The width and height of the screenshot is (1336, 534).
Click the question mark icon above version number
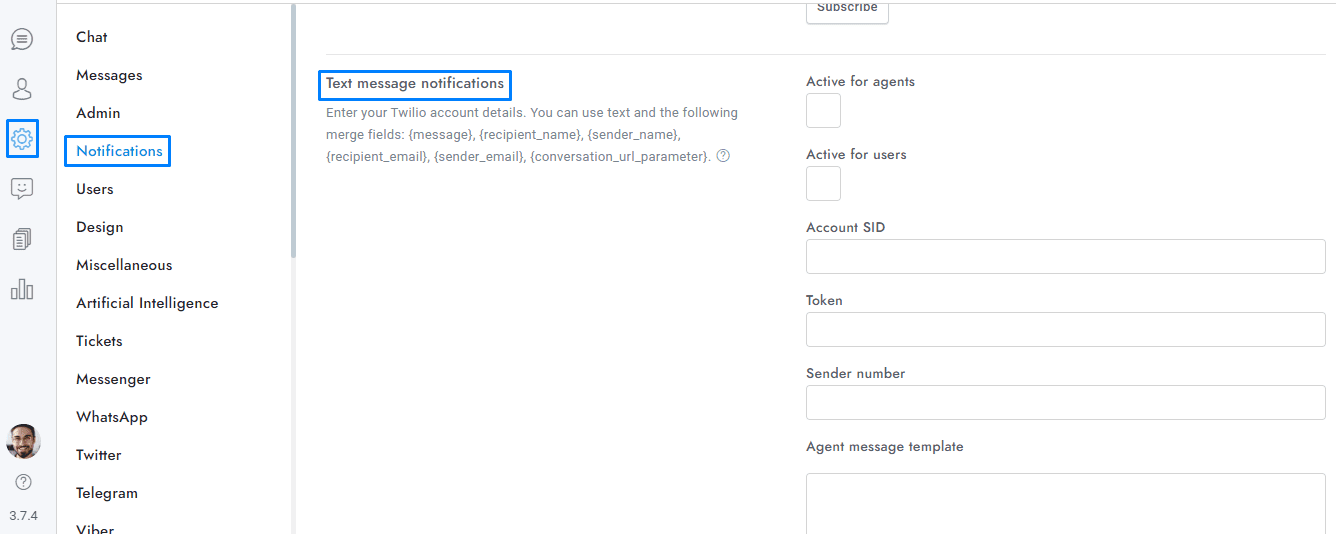click(23, 482)
